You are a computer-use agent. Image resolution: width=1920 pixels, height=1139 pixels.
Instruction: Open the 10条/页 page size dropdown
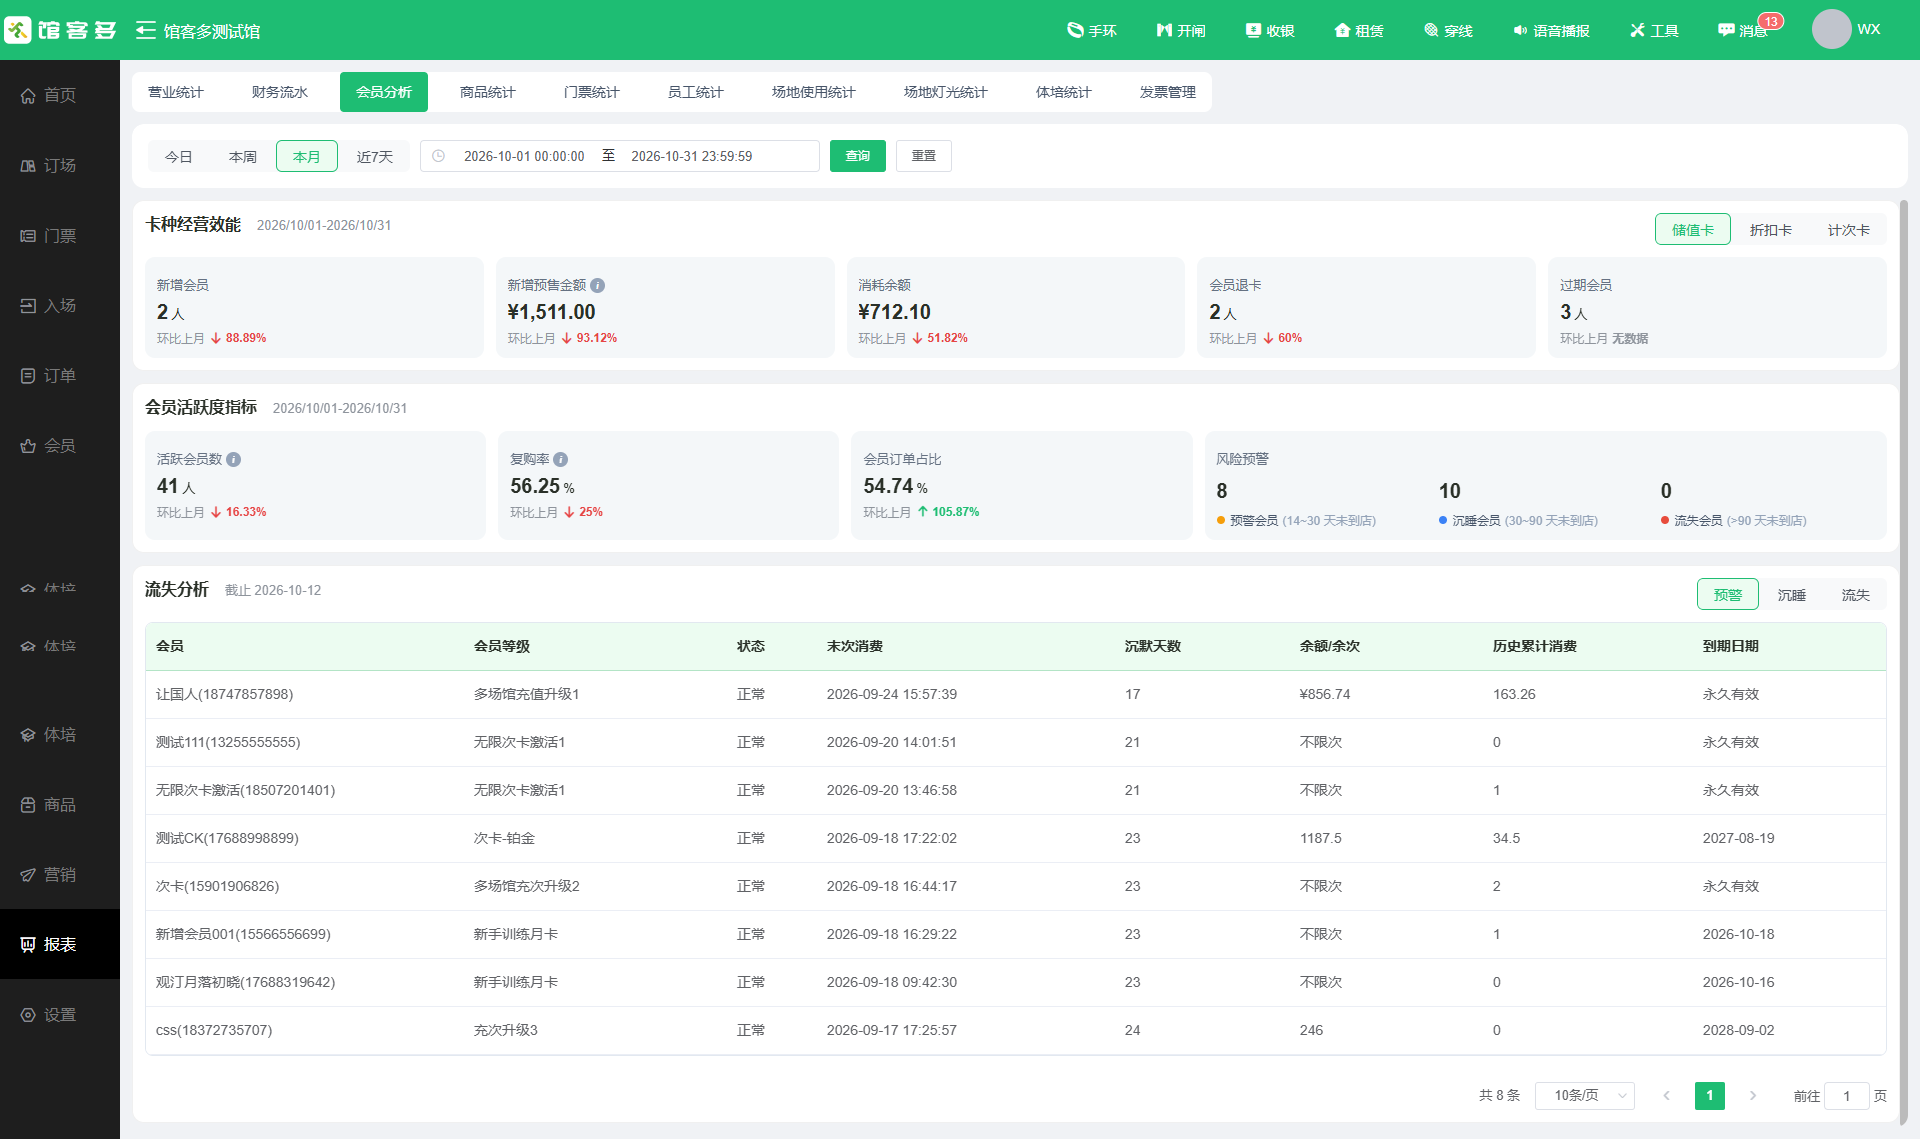pos(1585,1096)
